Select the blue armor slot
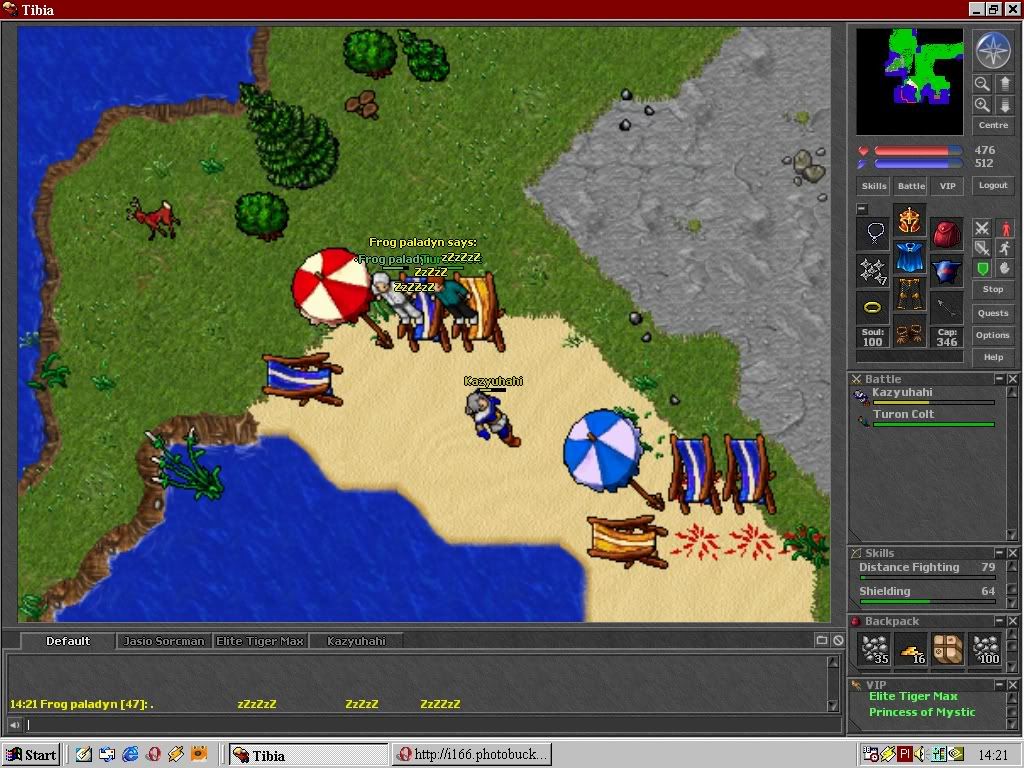1024x768 pixels. point(909,257)
